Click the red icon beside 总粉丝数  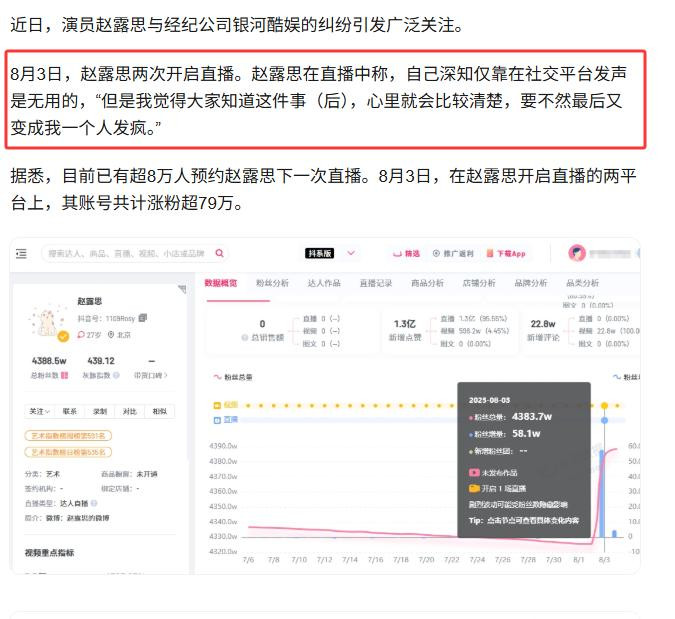(x=64, y=375)
